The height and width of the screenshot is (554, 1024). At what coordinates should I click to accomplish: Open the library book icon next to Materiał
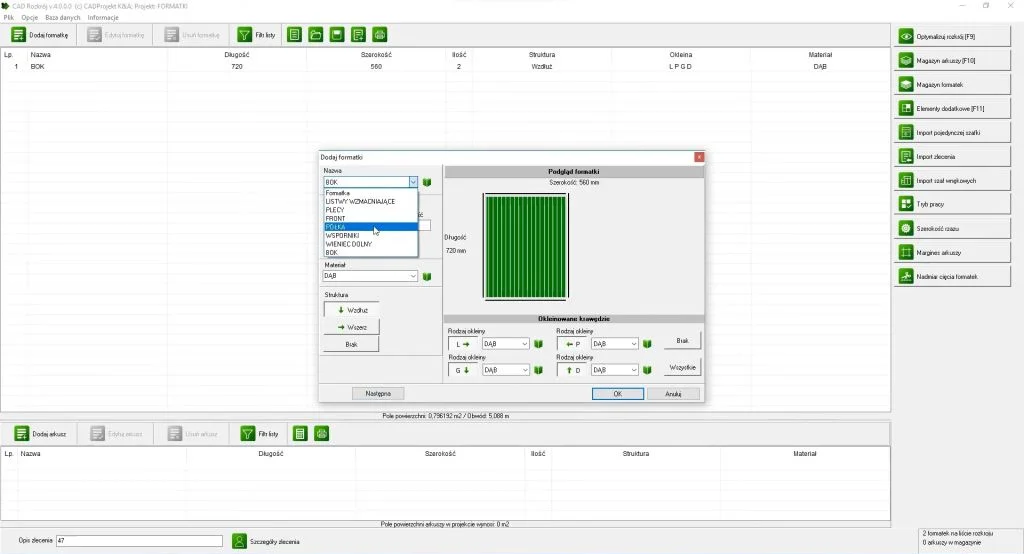pos(426,276)
